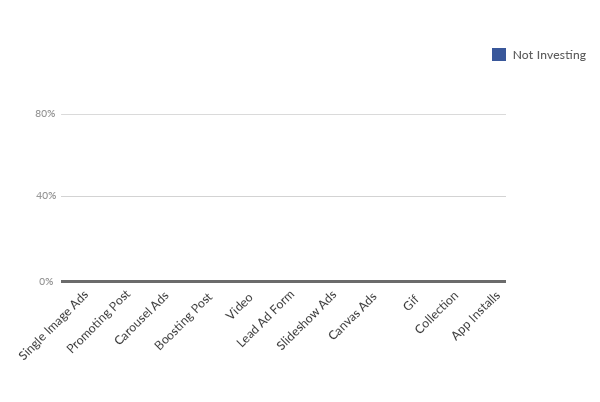This screenshot has height=402, width=600.
Task: Click the App Installs axis label
Action: [x=476, y=316]
